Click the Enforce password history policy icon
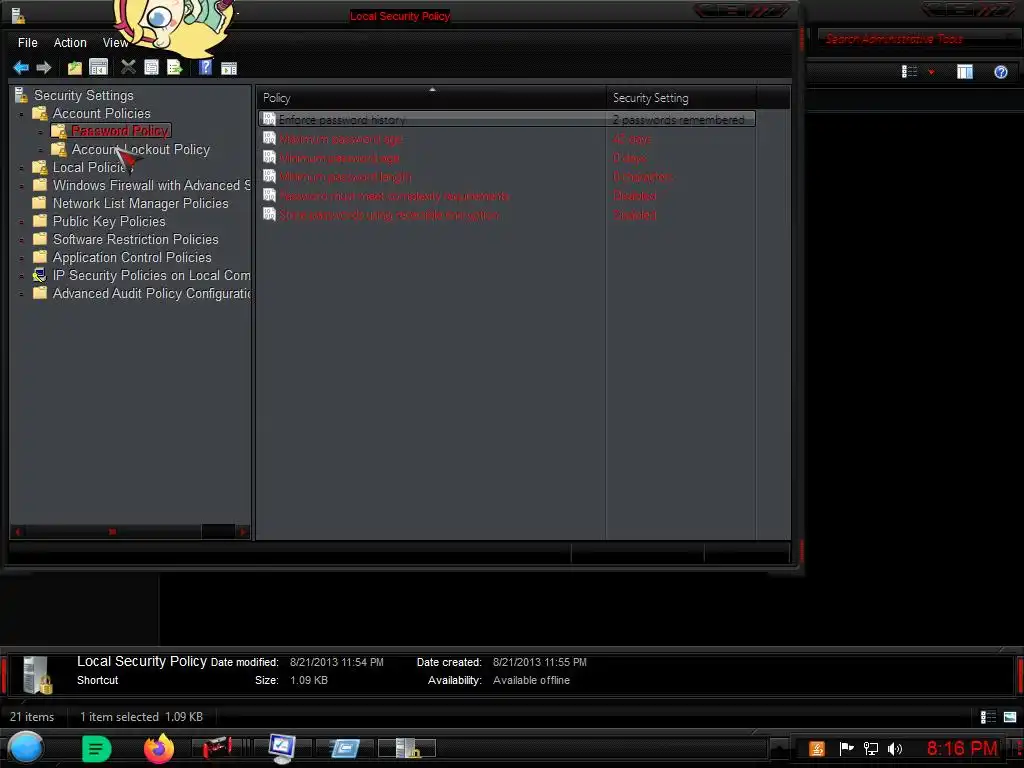 [x=269, y=119]
